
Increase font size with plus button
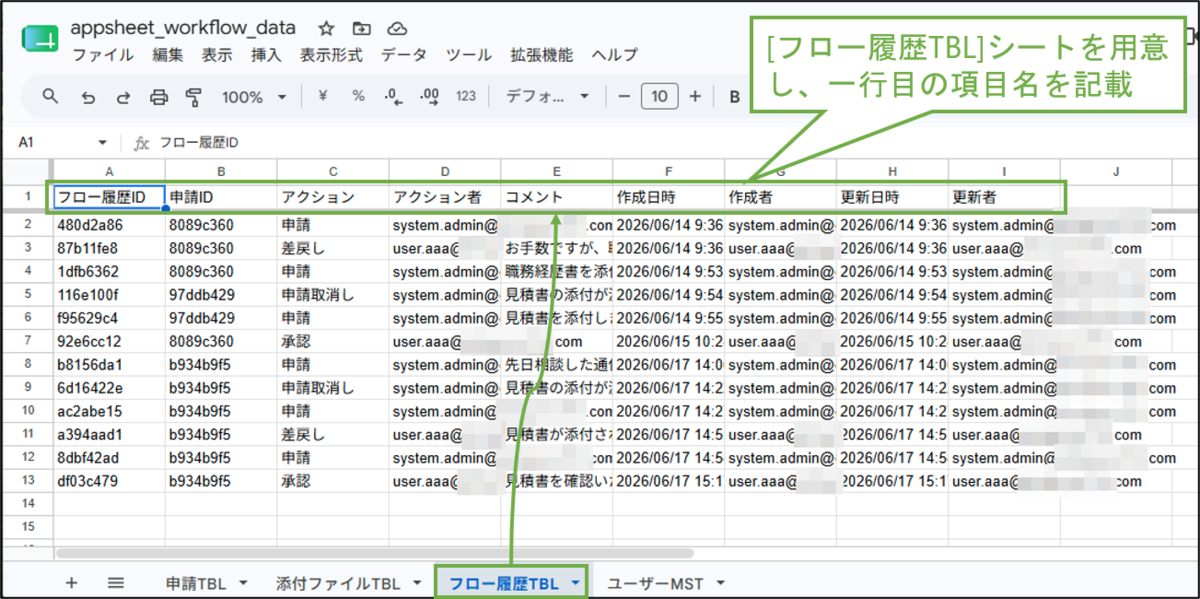pos(695,97)
